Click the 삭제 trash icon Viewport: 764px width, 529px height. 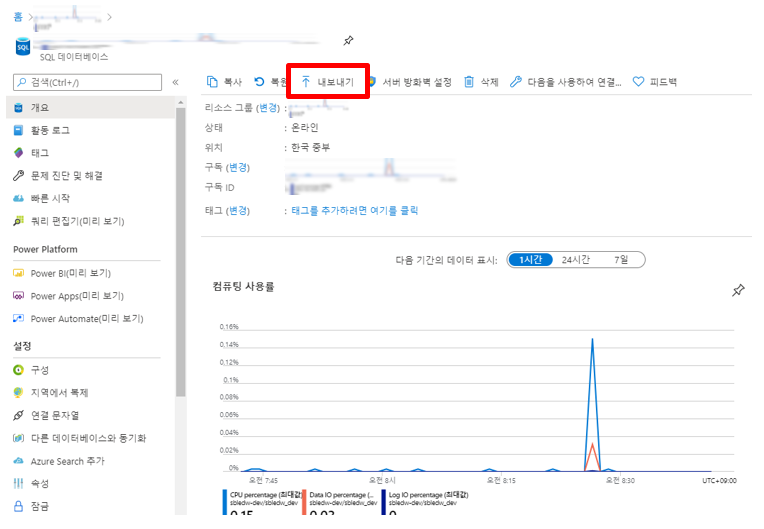469,82
